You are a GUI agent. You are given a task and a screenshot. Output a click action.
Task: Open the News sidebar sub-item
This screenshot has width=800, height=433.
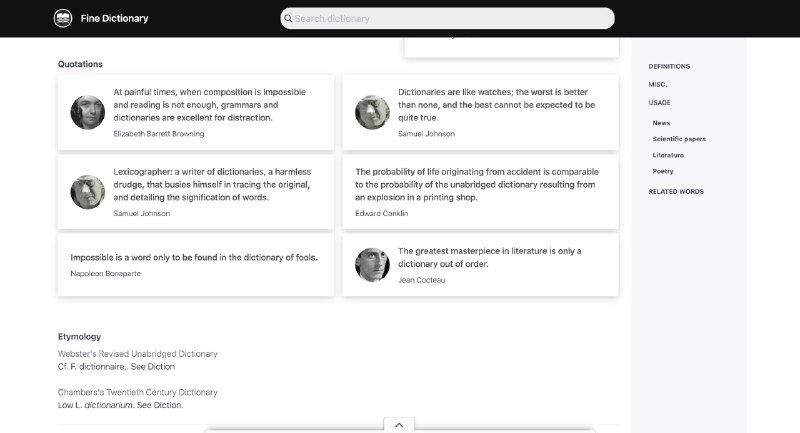(x=661, y=123)
